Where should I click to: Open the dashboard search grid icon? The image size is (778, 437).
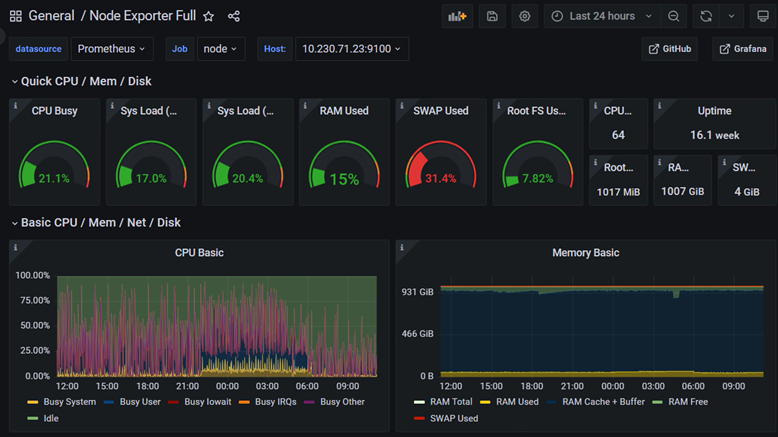click(x=15, y=16)
